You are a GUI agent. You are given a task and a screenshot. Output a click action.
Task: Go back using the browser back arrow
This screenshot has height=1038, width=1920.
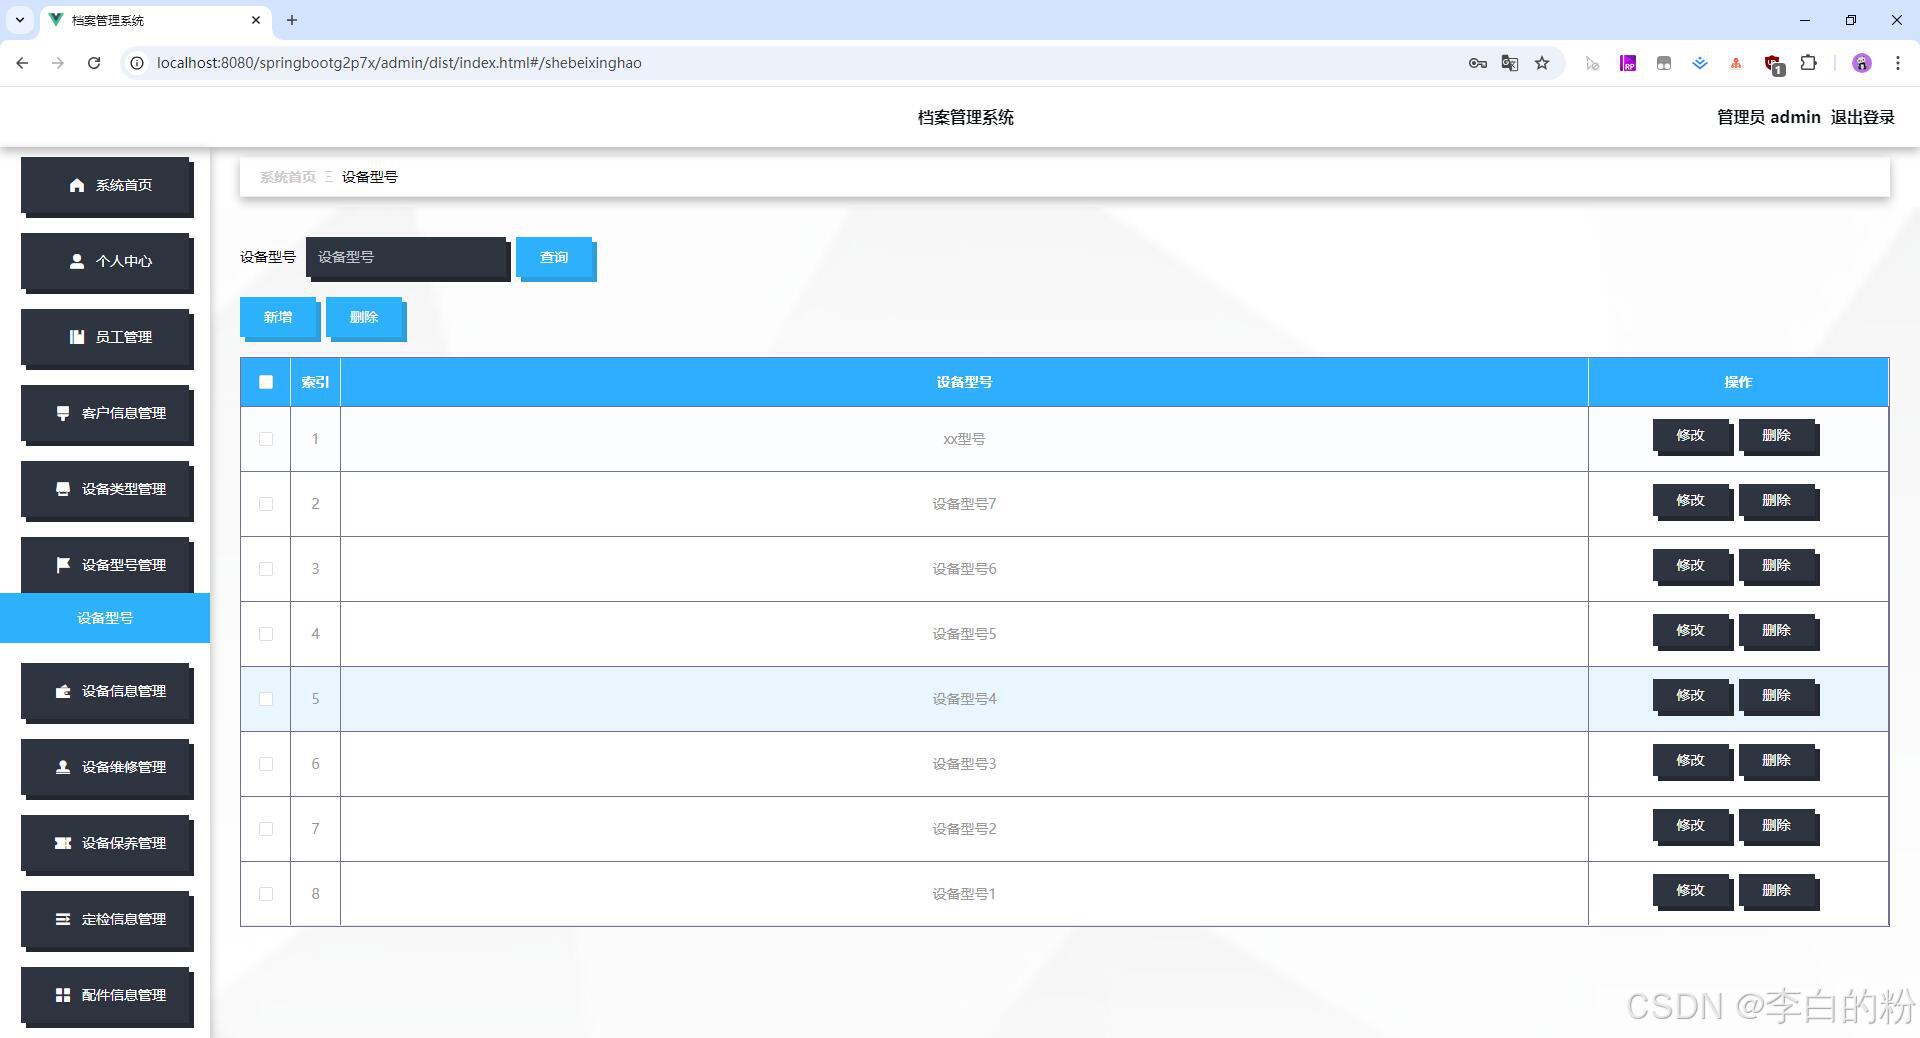click(x=22, y=63)
